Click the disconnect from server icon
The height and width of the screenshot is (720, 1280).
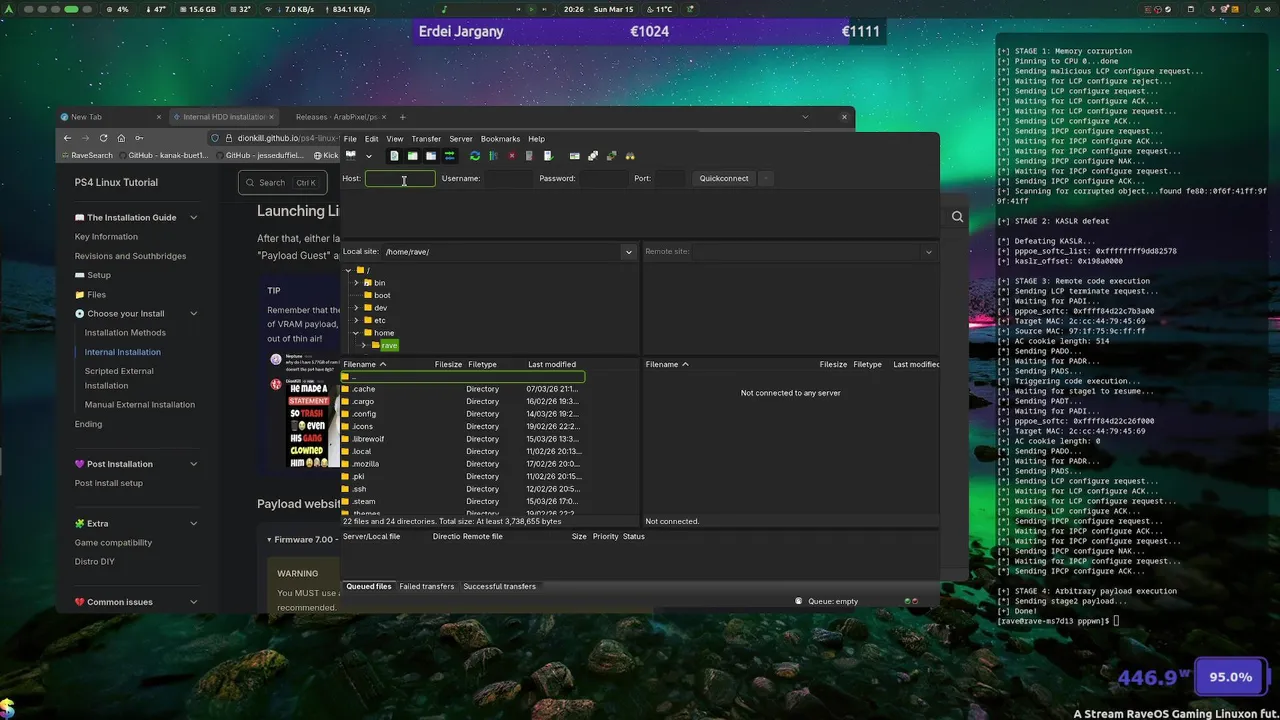coord(529,156)
